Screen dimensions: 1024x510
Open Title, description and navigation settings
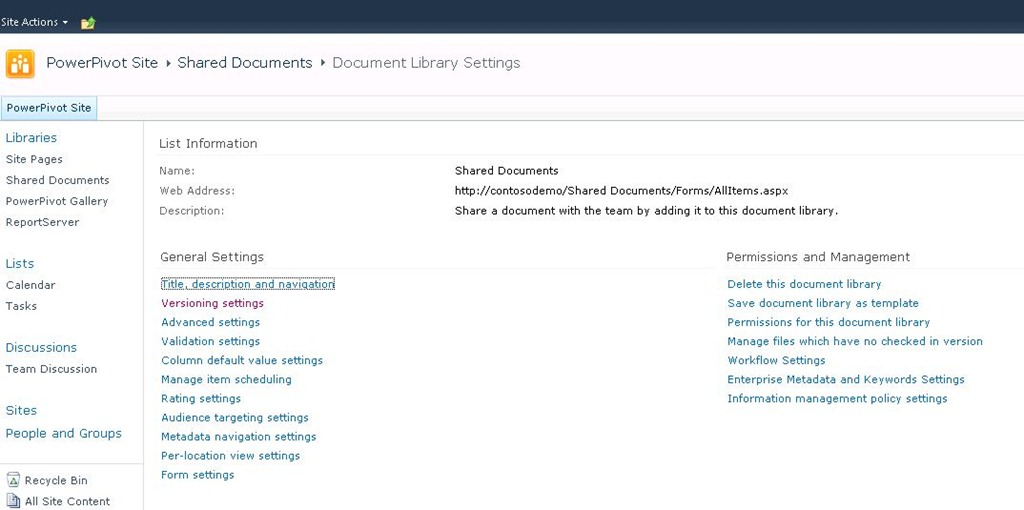point(248,284)
